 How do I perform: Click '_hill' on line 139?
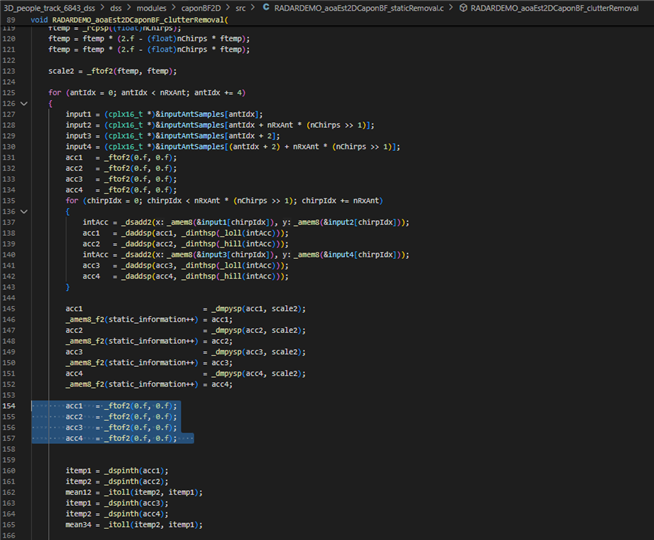(x=233, y=244)
